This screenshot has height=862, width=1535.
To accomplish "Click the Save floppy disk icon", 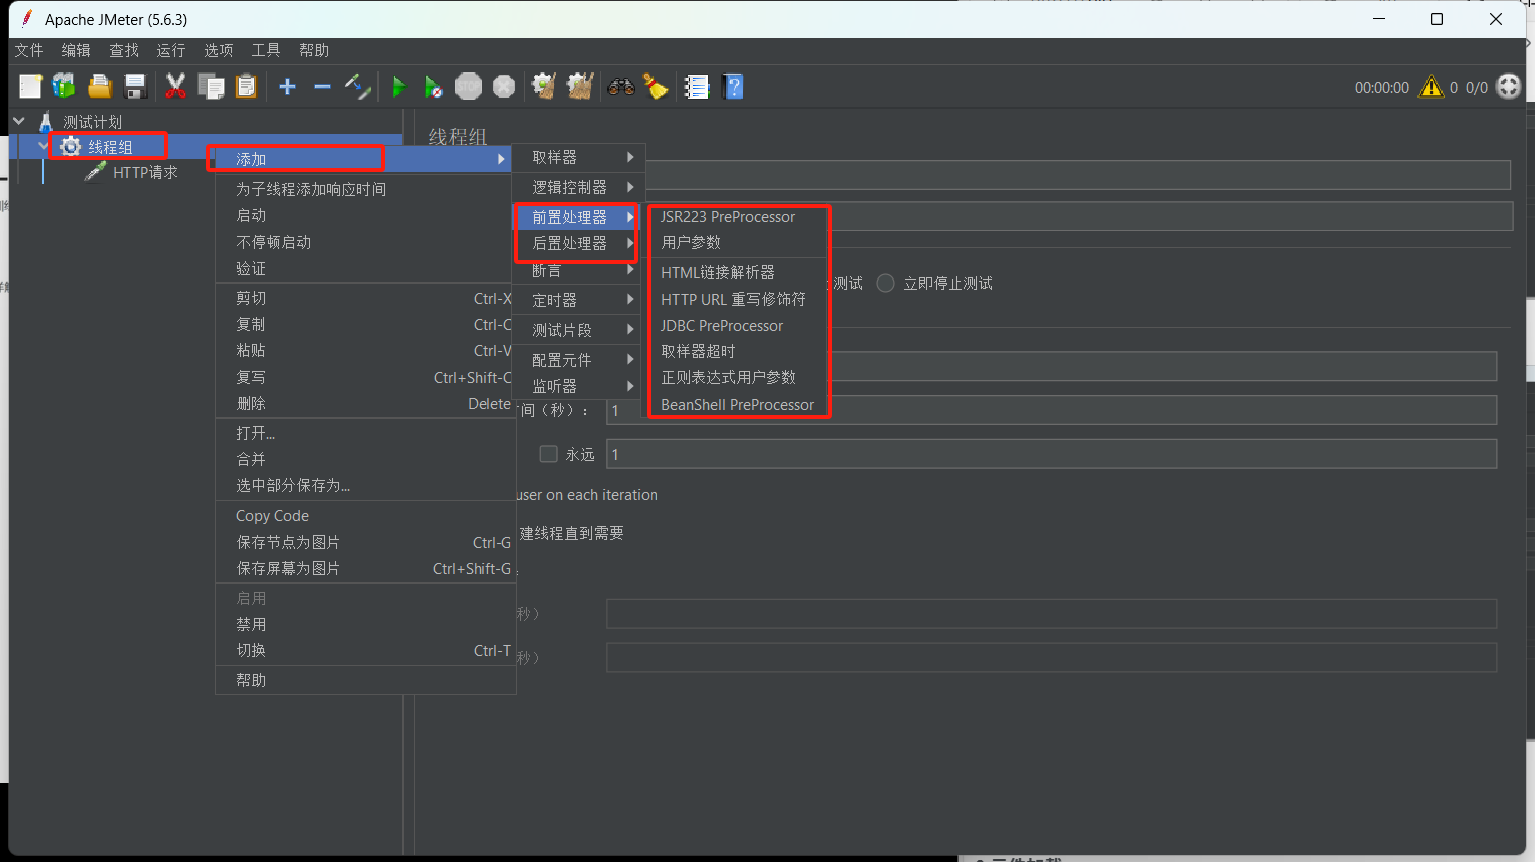I will tap(135, 87).
